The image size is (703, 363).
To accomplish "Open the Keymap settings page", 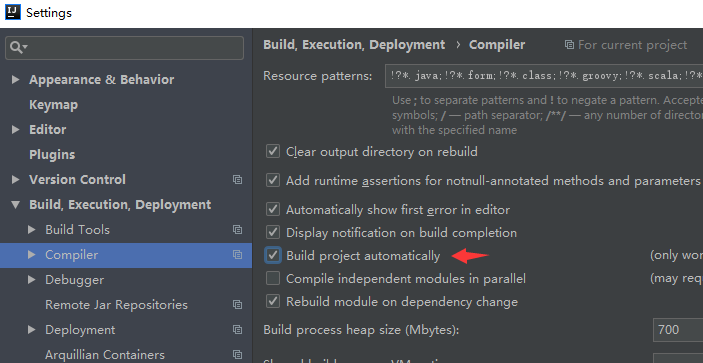I will point(53,105).
